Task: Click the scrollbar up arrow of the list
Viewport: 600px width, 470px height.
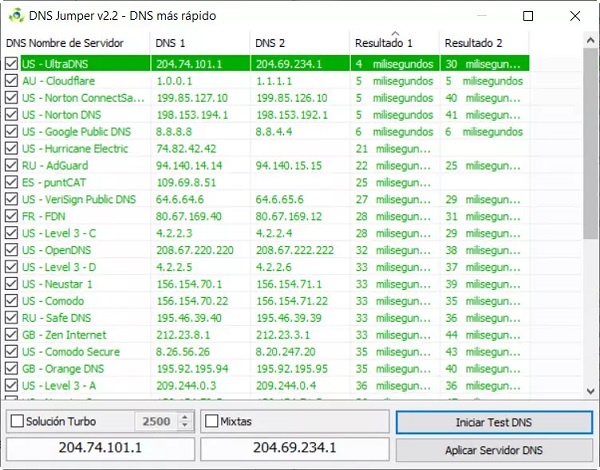Action: 590,40
